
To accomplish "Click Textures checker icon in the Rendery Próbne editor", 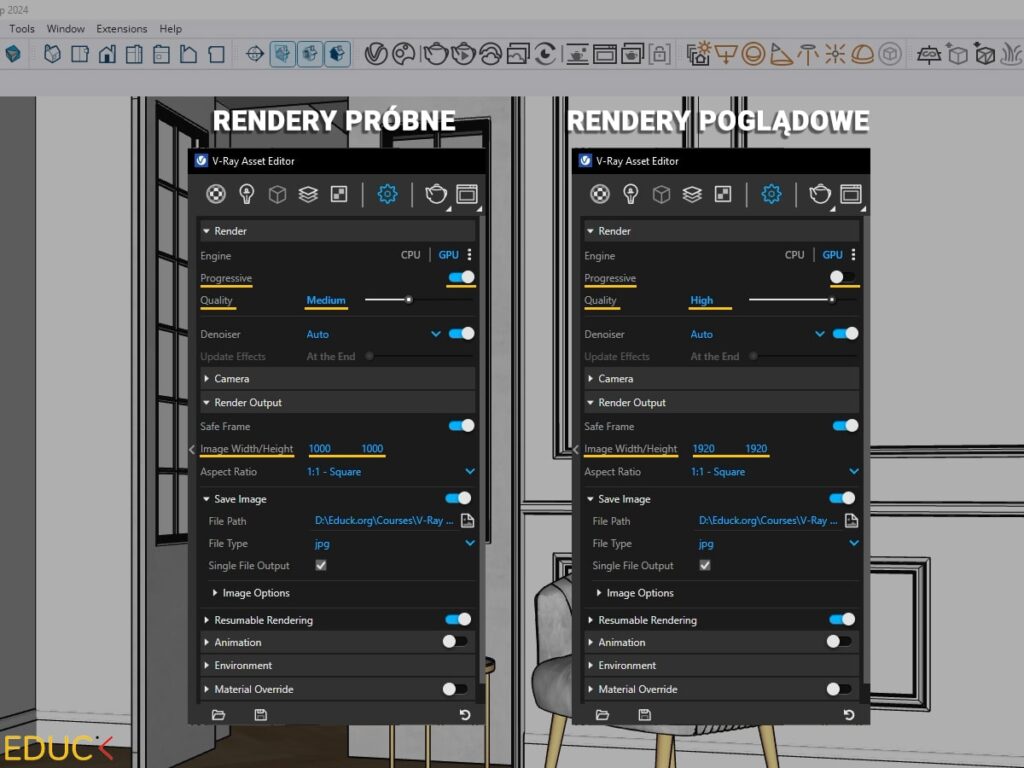I will pos(339,194).
